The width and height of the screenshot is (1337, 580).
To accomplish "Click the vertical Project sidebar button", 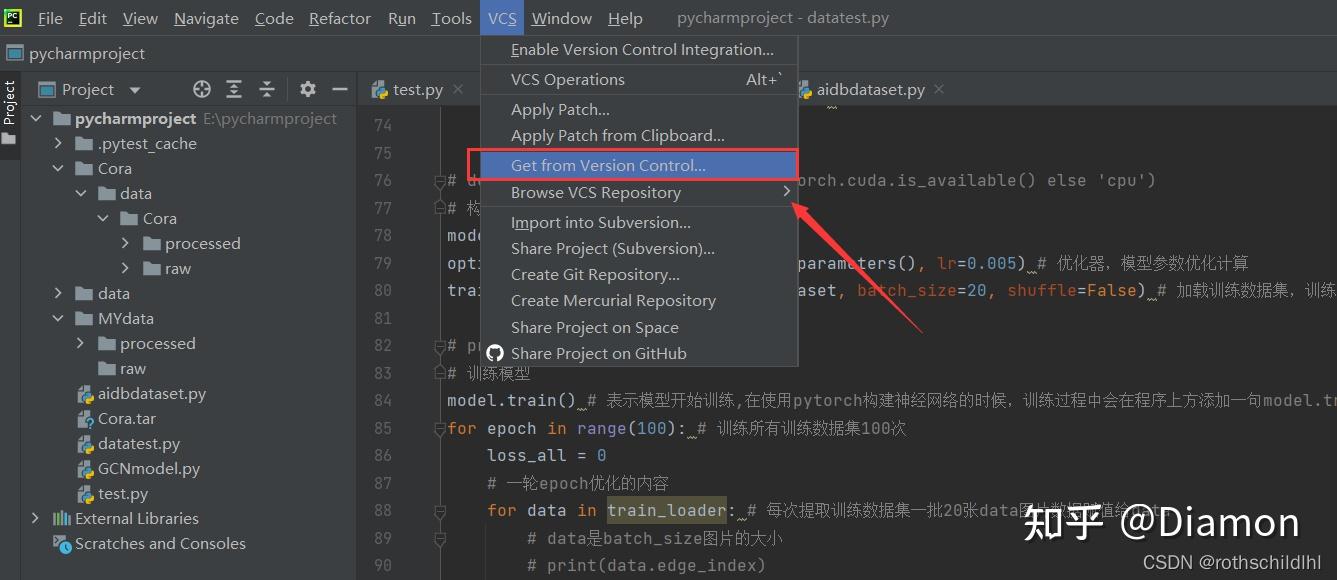I will click(9, 105).
